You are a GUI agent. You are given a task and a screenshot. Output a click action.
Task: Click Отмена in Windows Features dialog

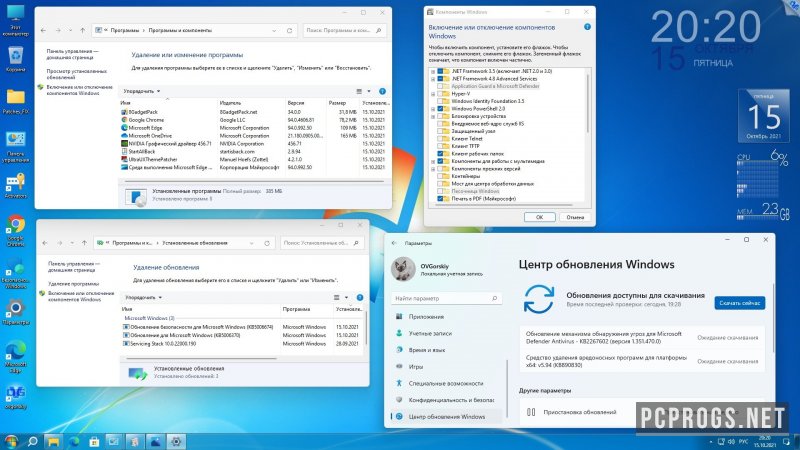tap(575, 217)
